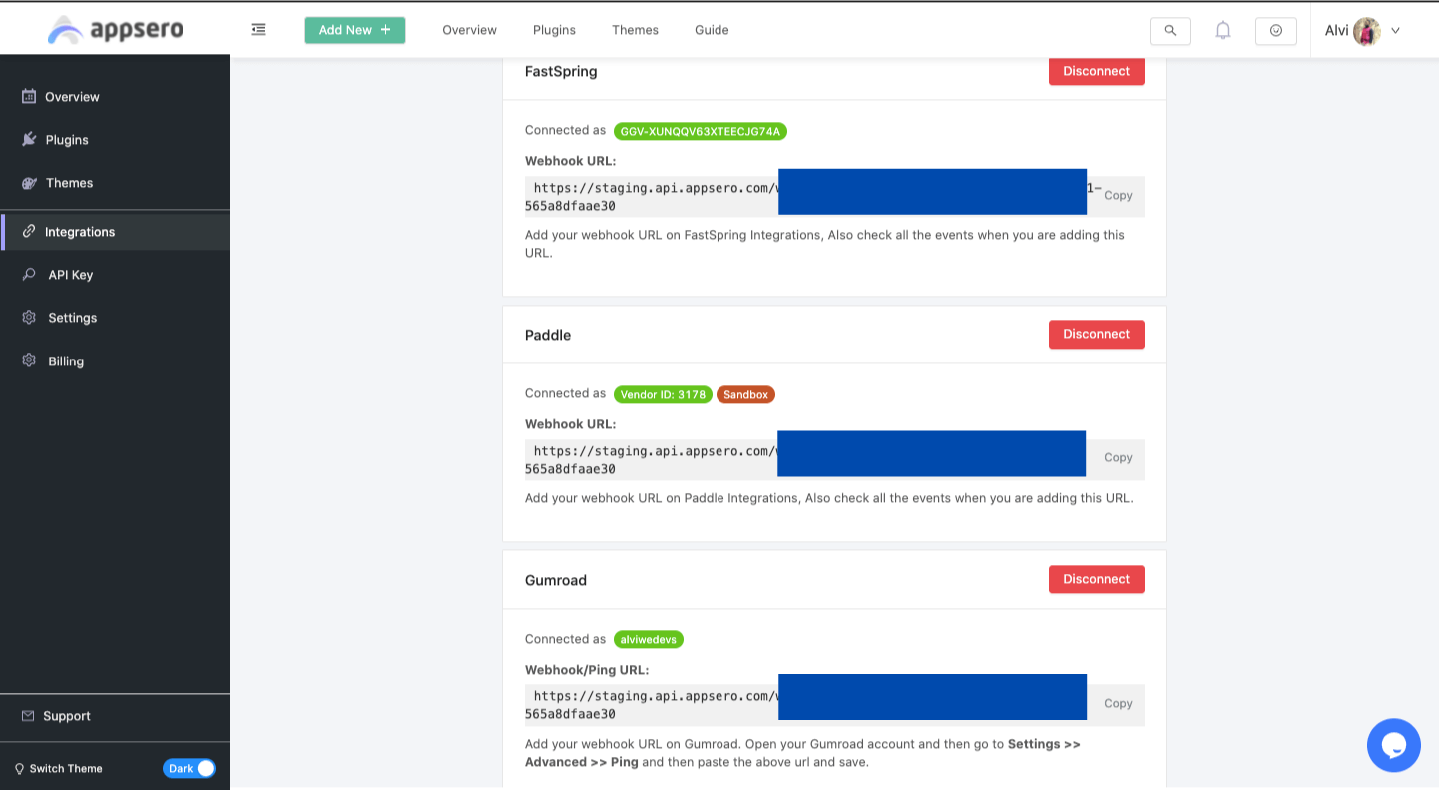Screen dimensions: 1439x790
Task: Click the FastSpring card title
Action: coord(561,72)
